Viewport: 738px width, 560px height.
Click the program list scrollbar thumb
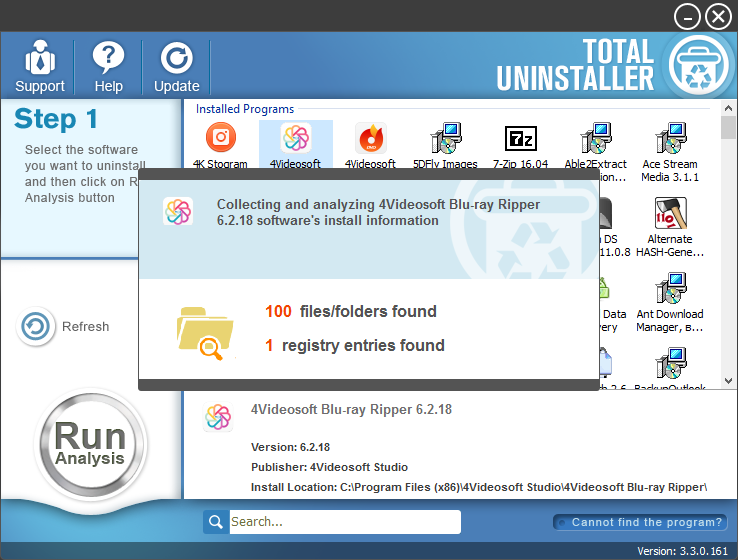coord(728,127)
